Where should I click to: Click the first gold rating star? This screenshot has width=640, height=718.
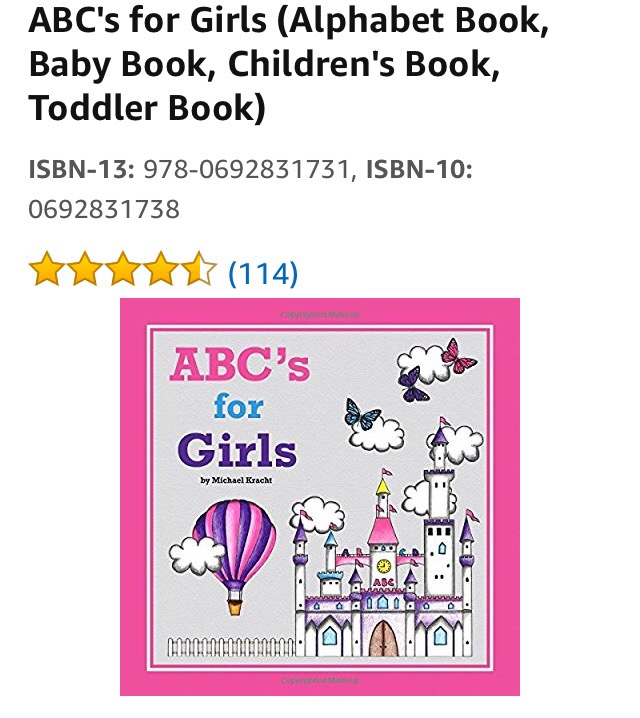[x=46, y=269]
